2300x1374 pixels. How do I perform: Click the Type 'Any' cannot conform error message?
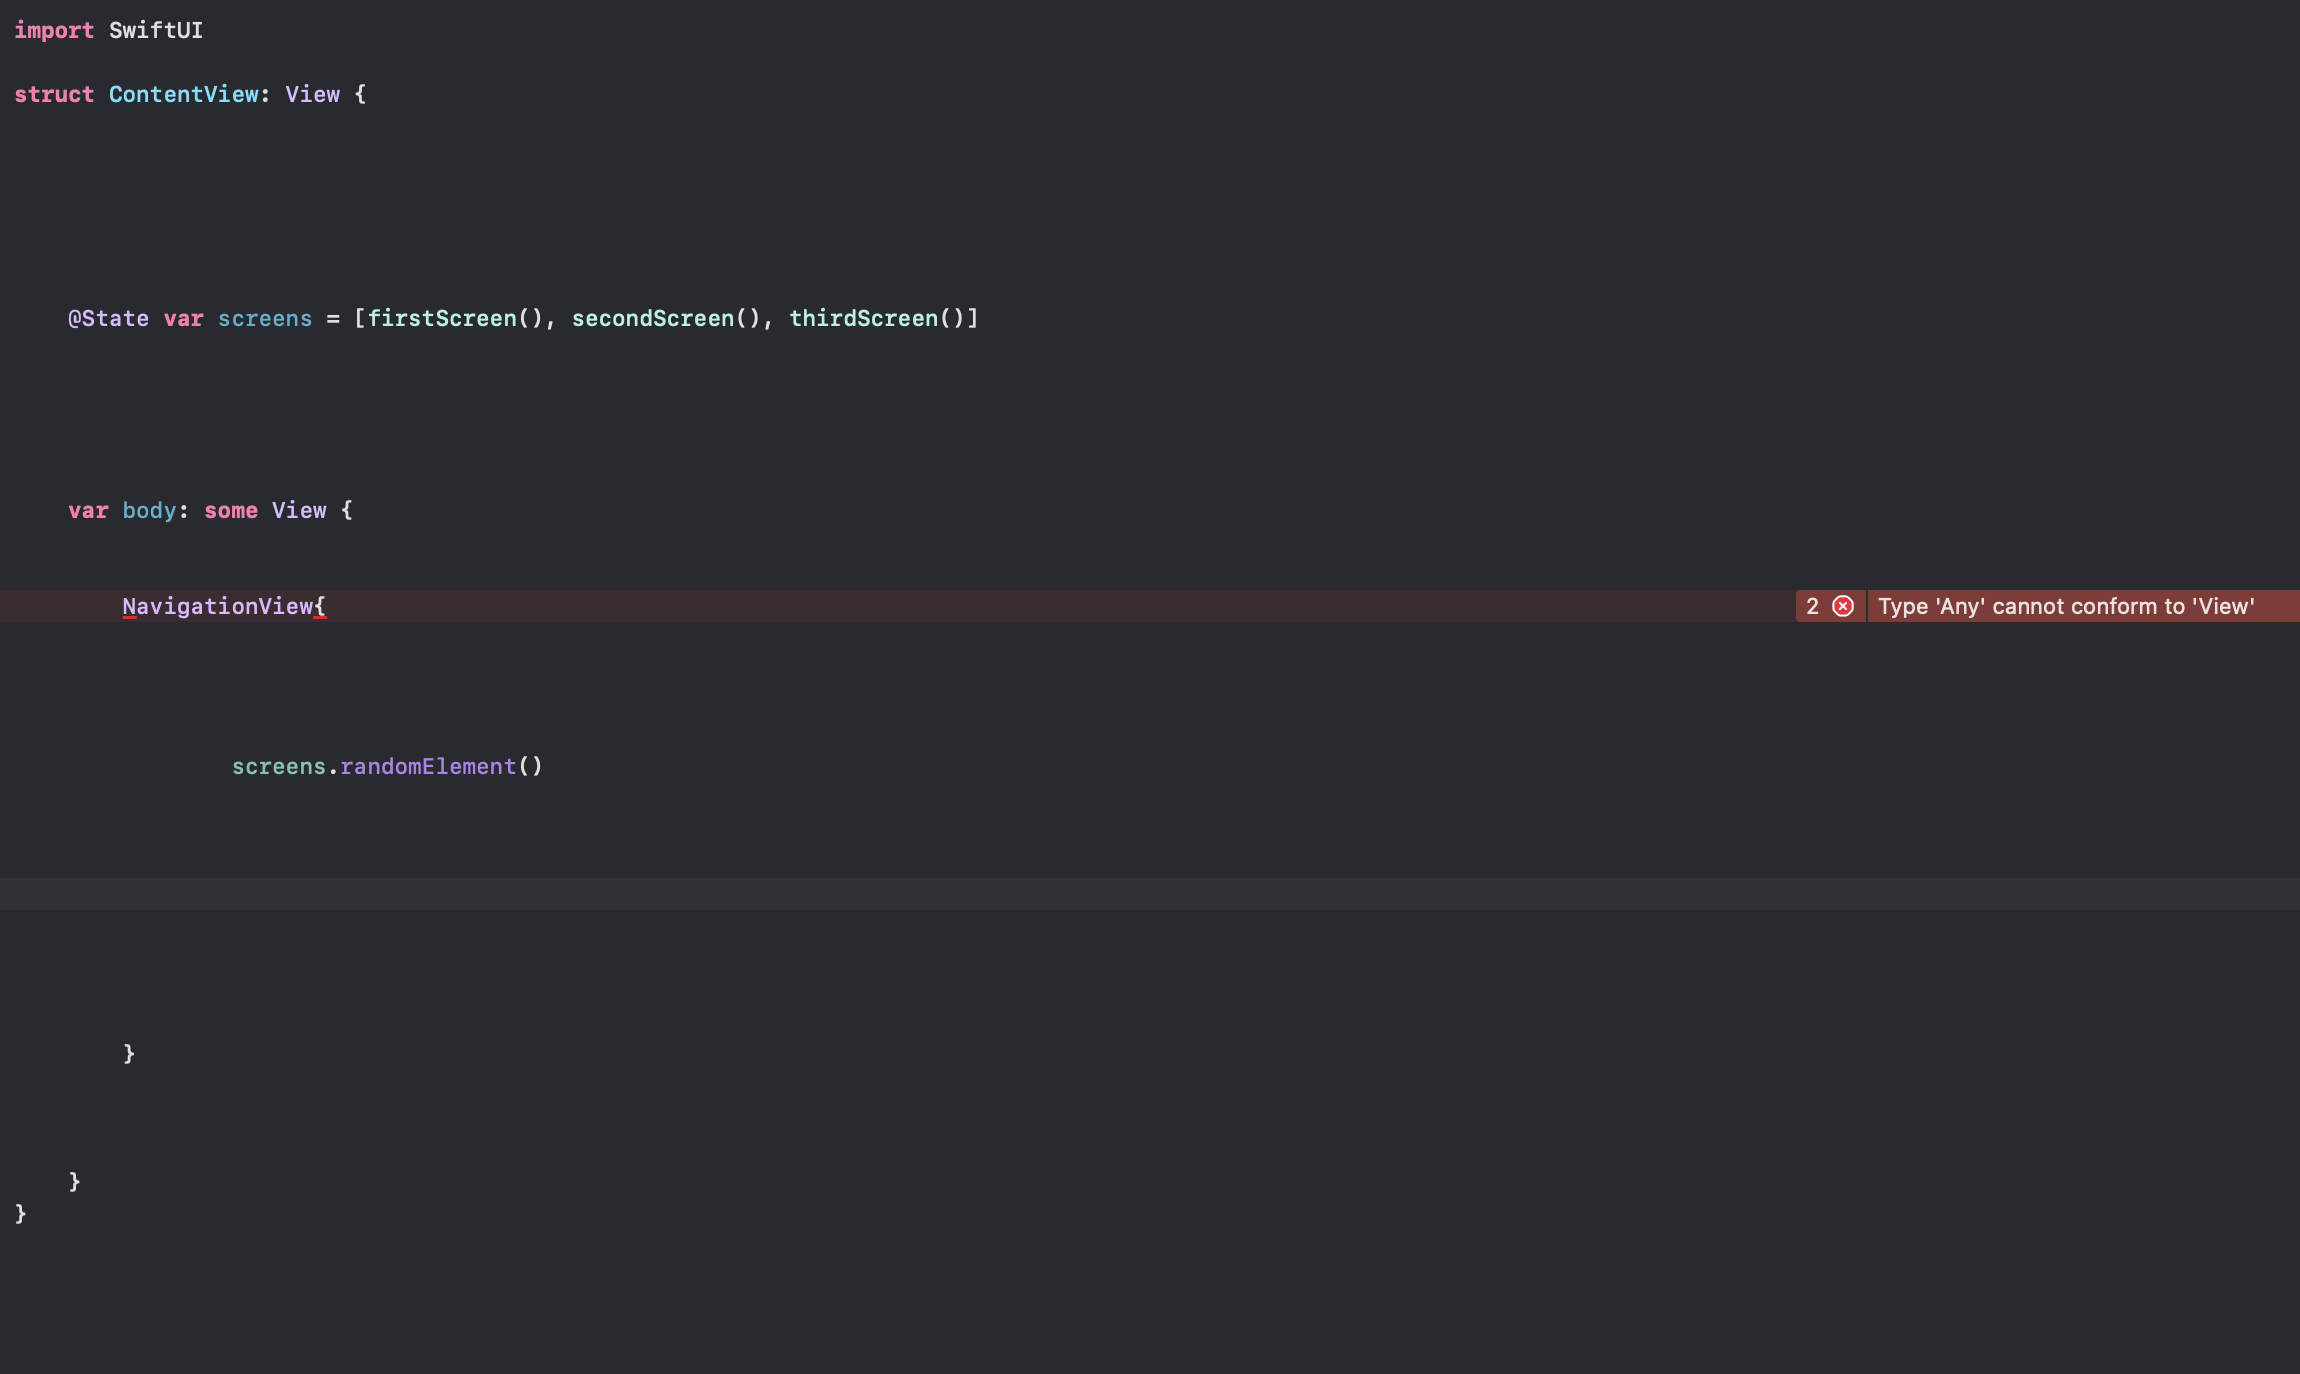point(2066,606)
